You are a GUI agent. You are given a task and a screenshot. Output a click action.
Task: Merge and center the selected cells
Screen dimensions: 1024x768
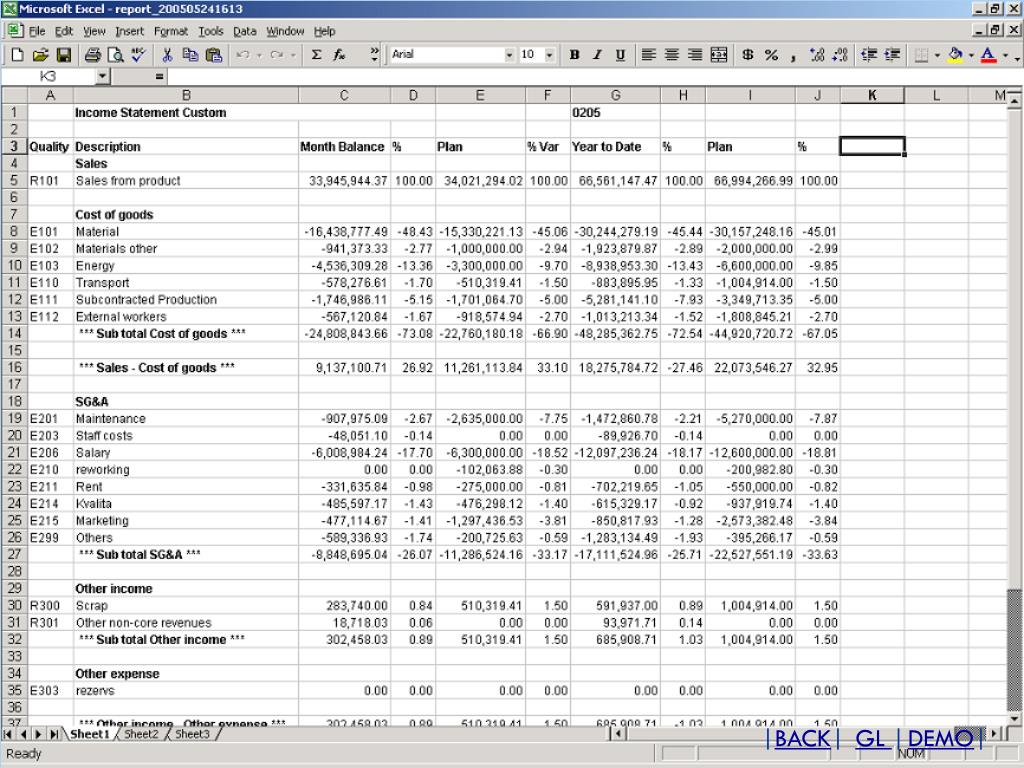click(718, 55)
